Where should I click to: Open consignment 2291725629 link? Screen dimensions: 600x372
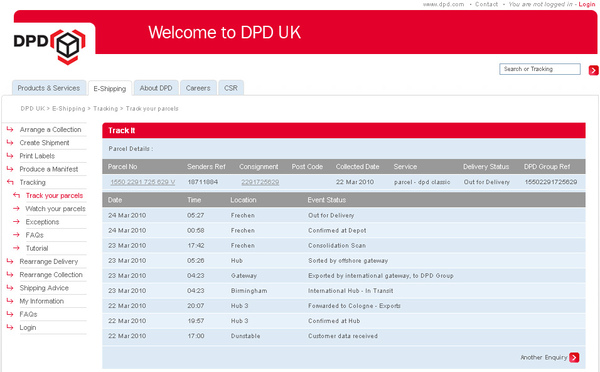pos(260,182)
